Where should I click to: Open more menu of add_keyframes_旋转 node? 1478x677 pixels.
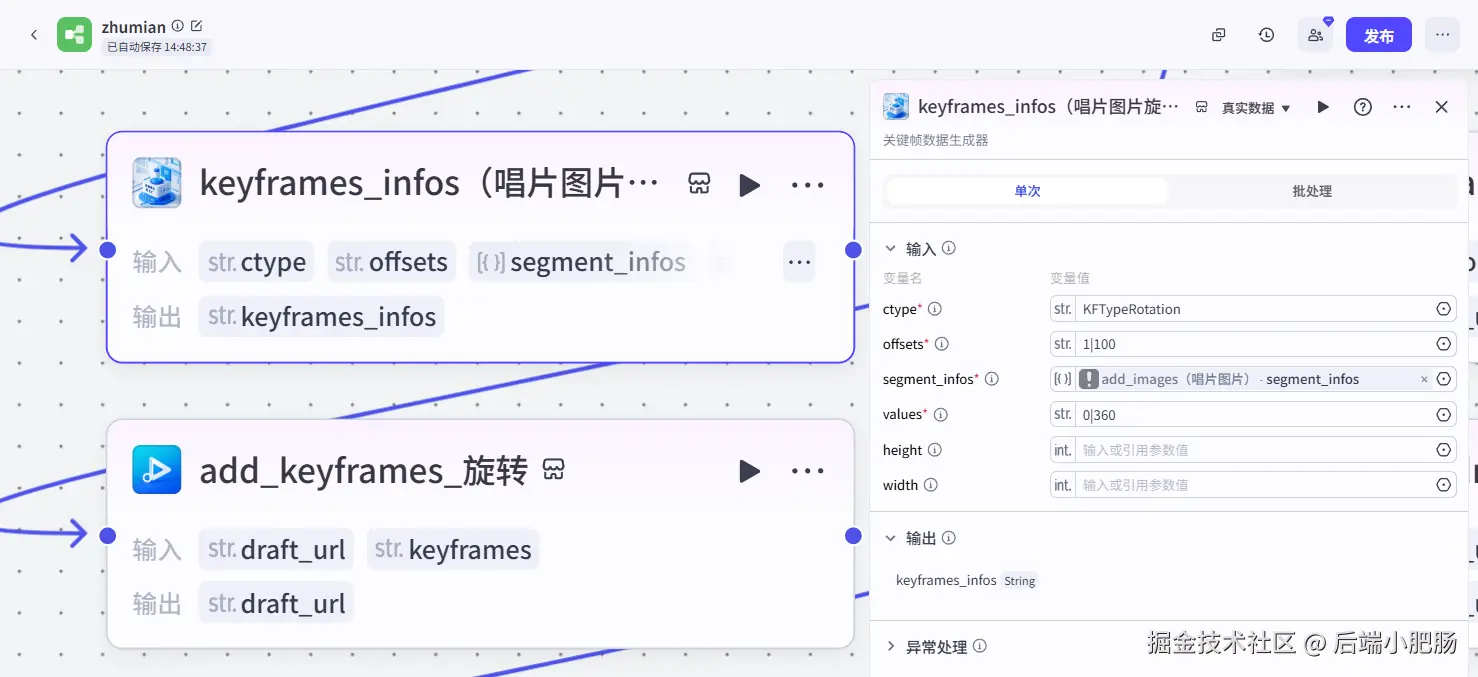[808, 471]
